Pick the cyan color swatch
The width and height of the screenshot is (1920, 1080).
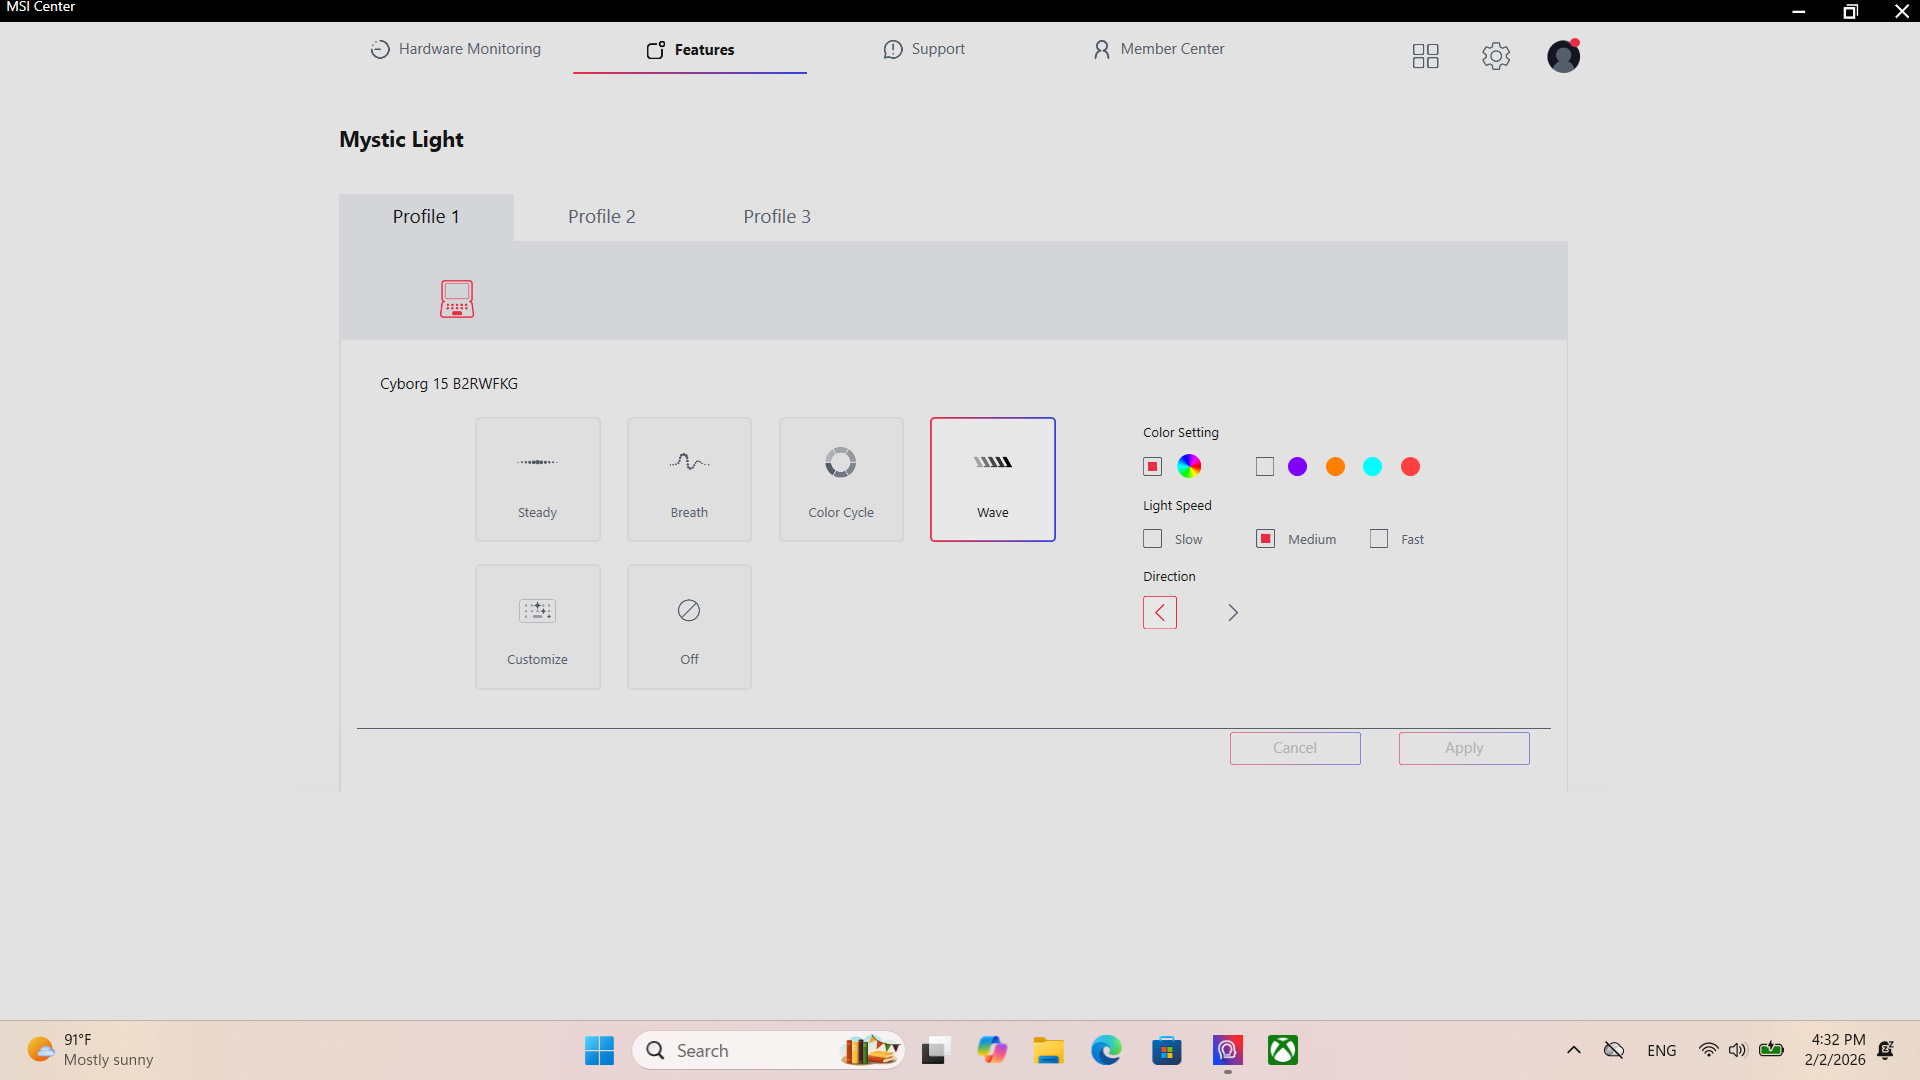click(x=1372, y=467)
